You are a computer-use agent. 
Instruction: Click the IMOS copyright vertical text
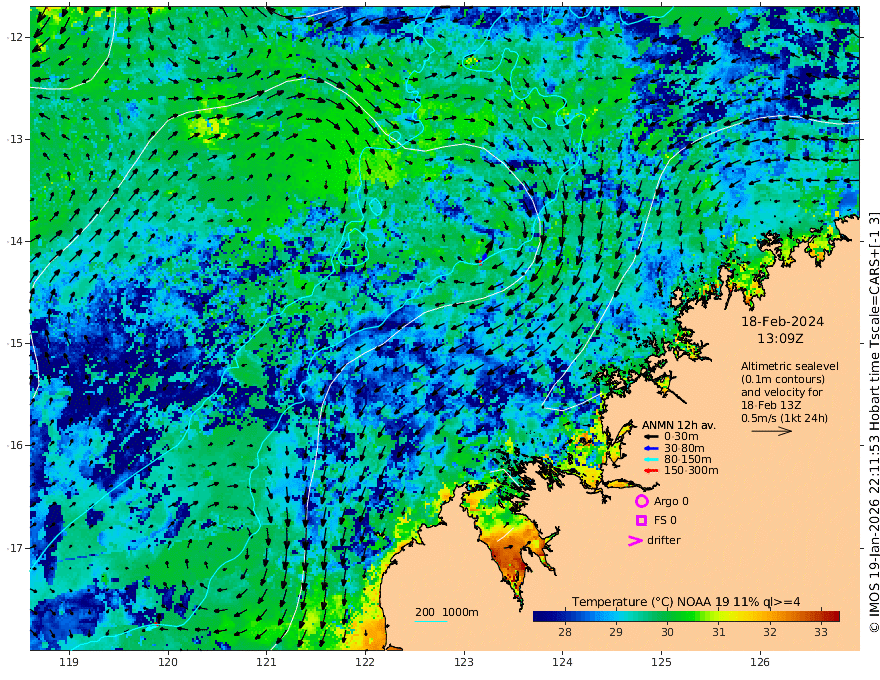874,422
